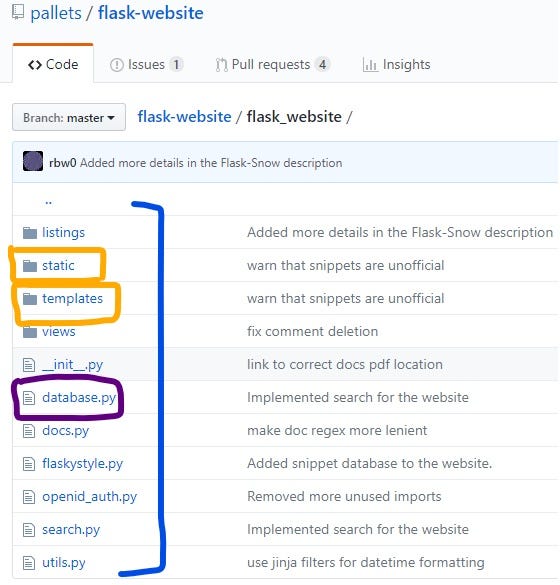Open the static folder
Viewport: 560px width, 585px height.
pyautogui.click(x=58, y=265)
